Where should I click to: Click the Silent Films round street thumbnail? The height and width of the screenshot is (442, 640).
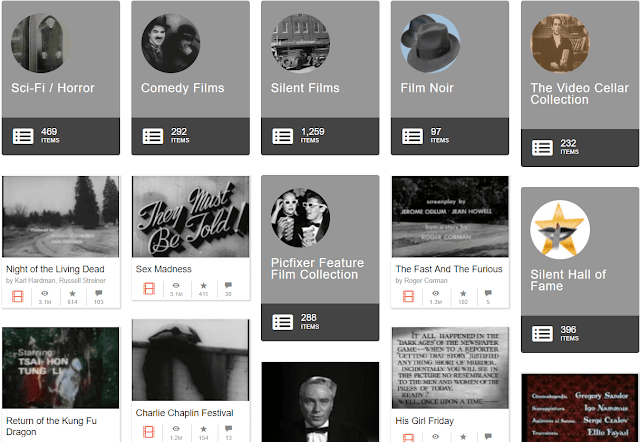(300, 43)
